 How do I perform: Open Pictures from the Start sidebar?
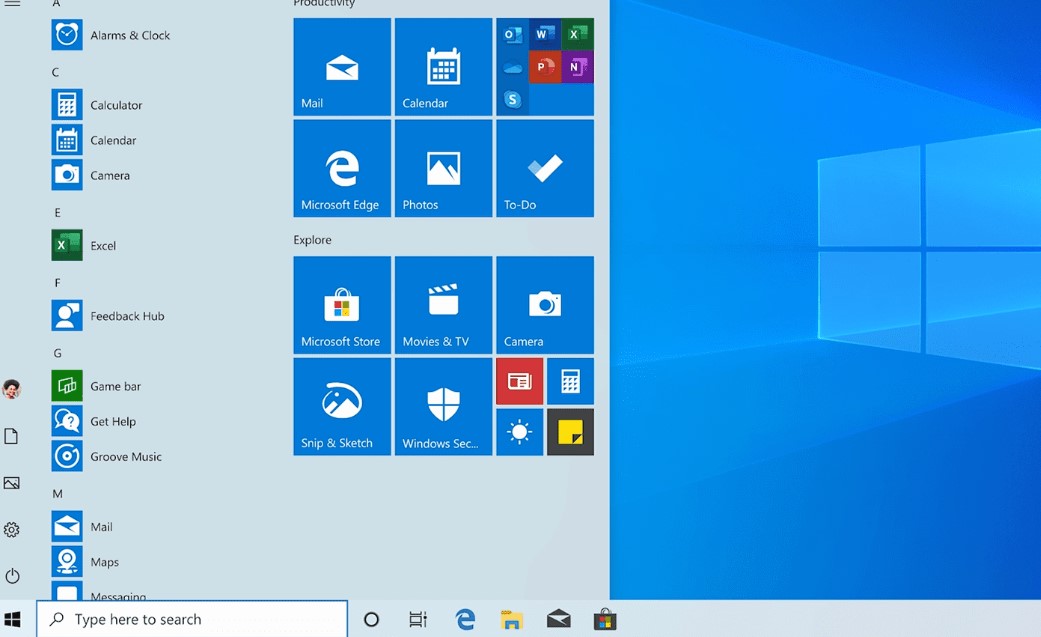[11, 483]
